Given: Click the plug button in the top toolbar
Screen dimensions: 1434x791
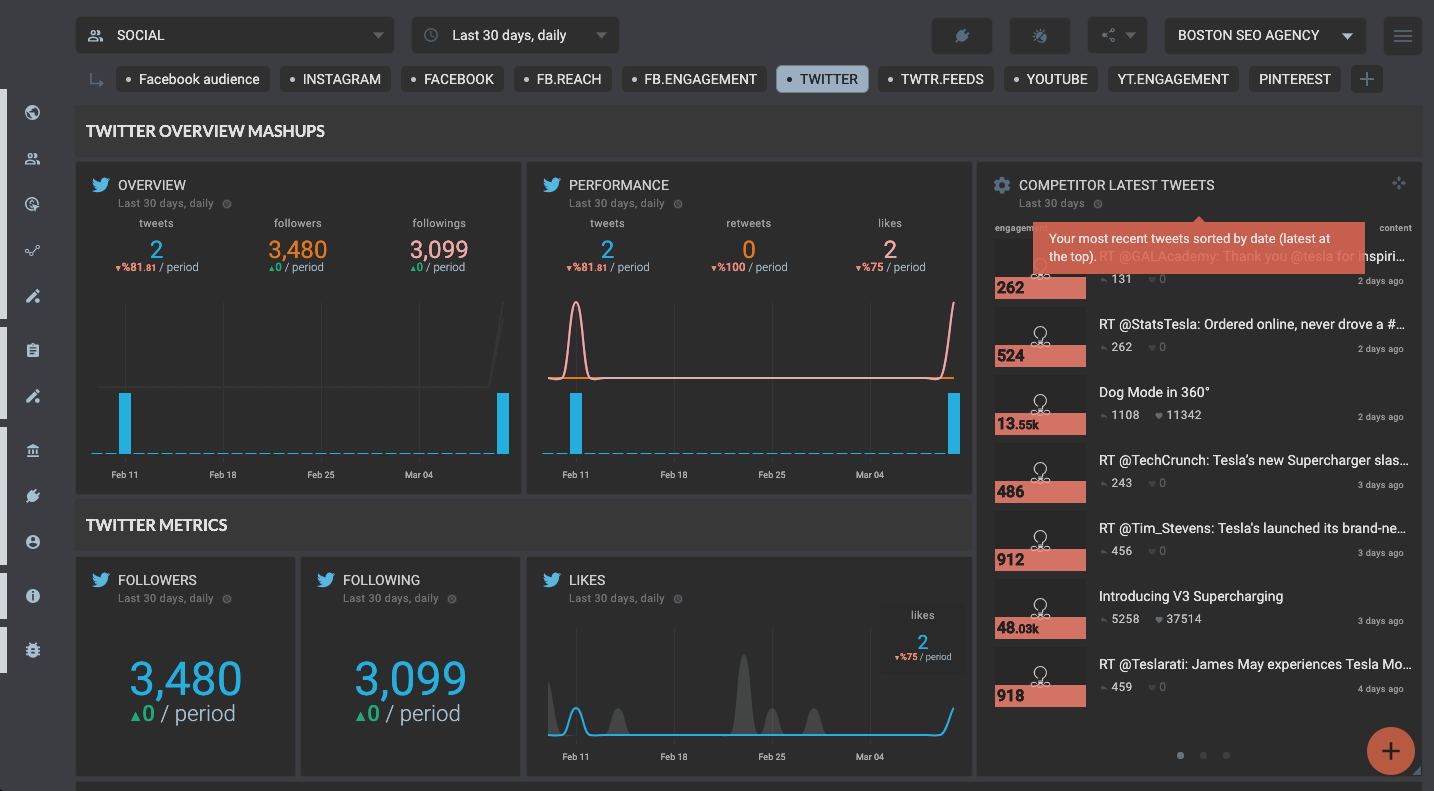Looking at the screenshot, I should (962, 35).
